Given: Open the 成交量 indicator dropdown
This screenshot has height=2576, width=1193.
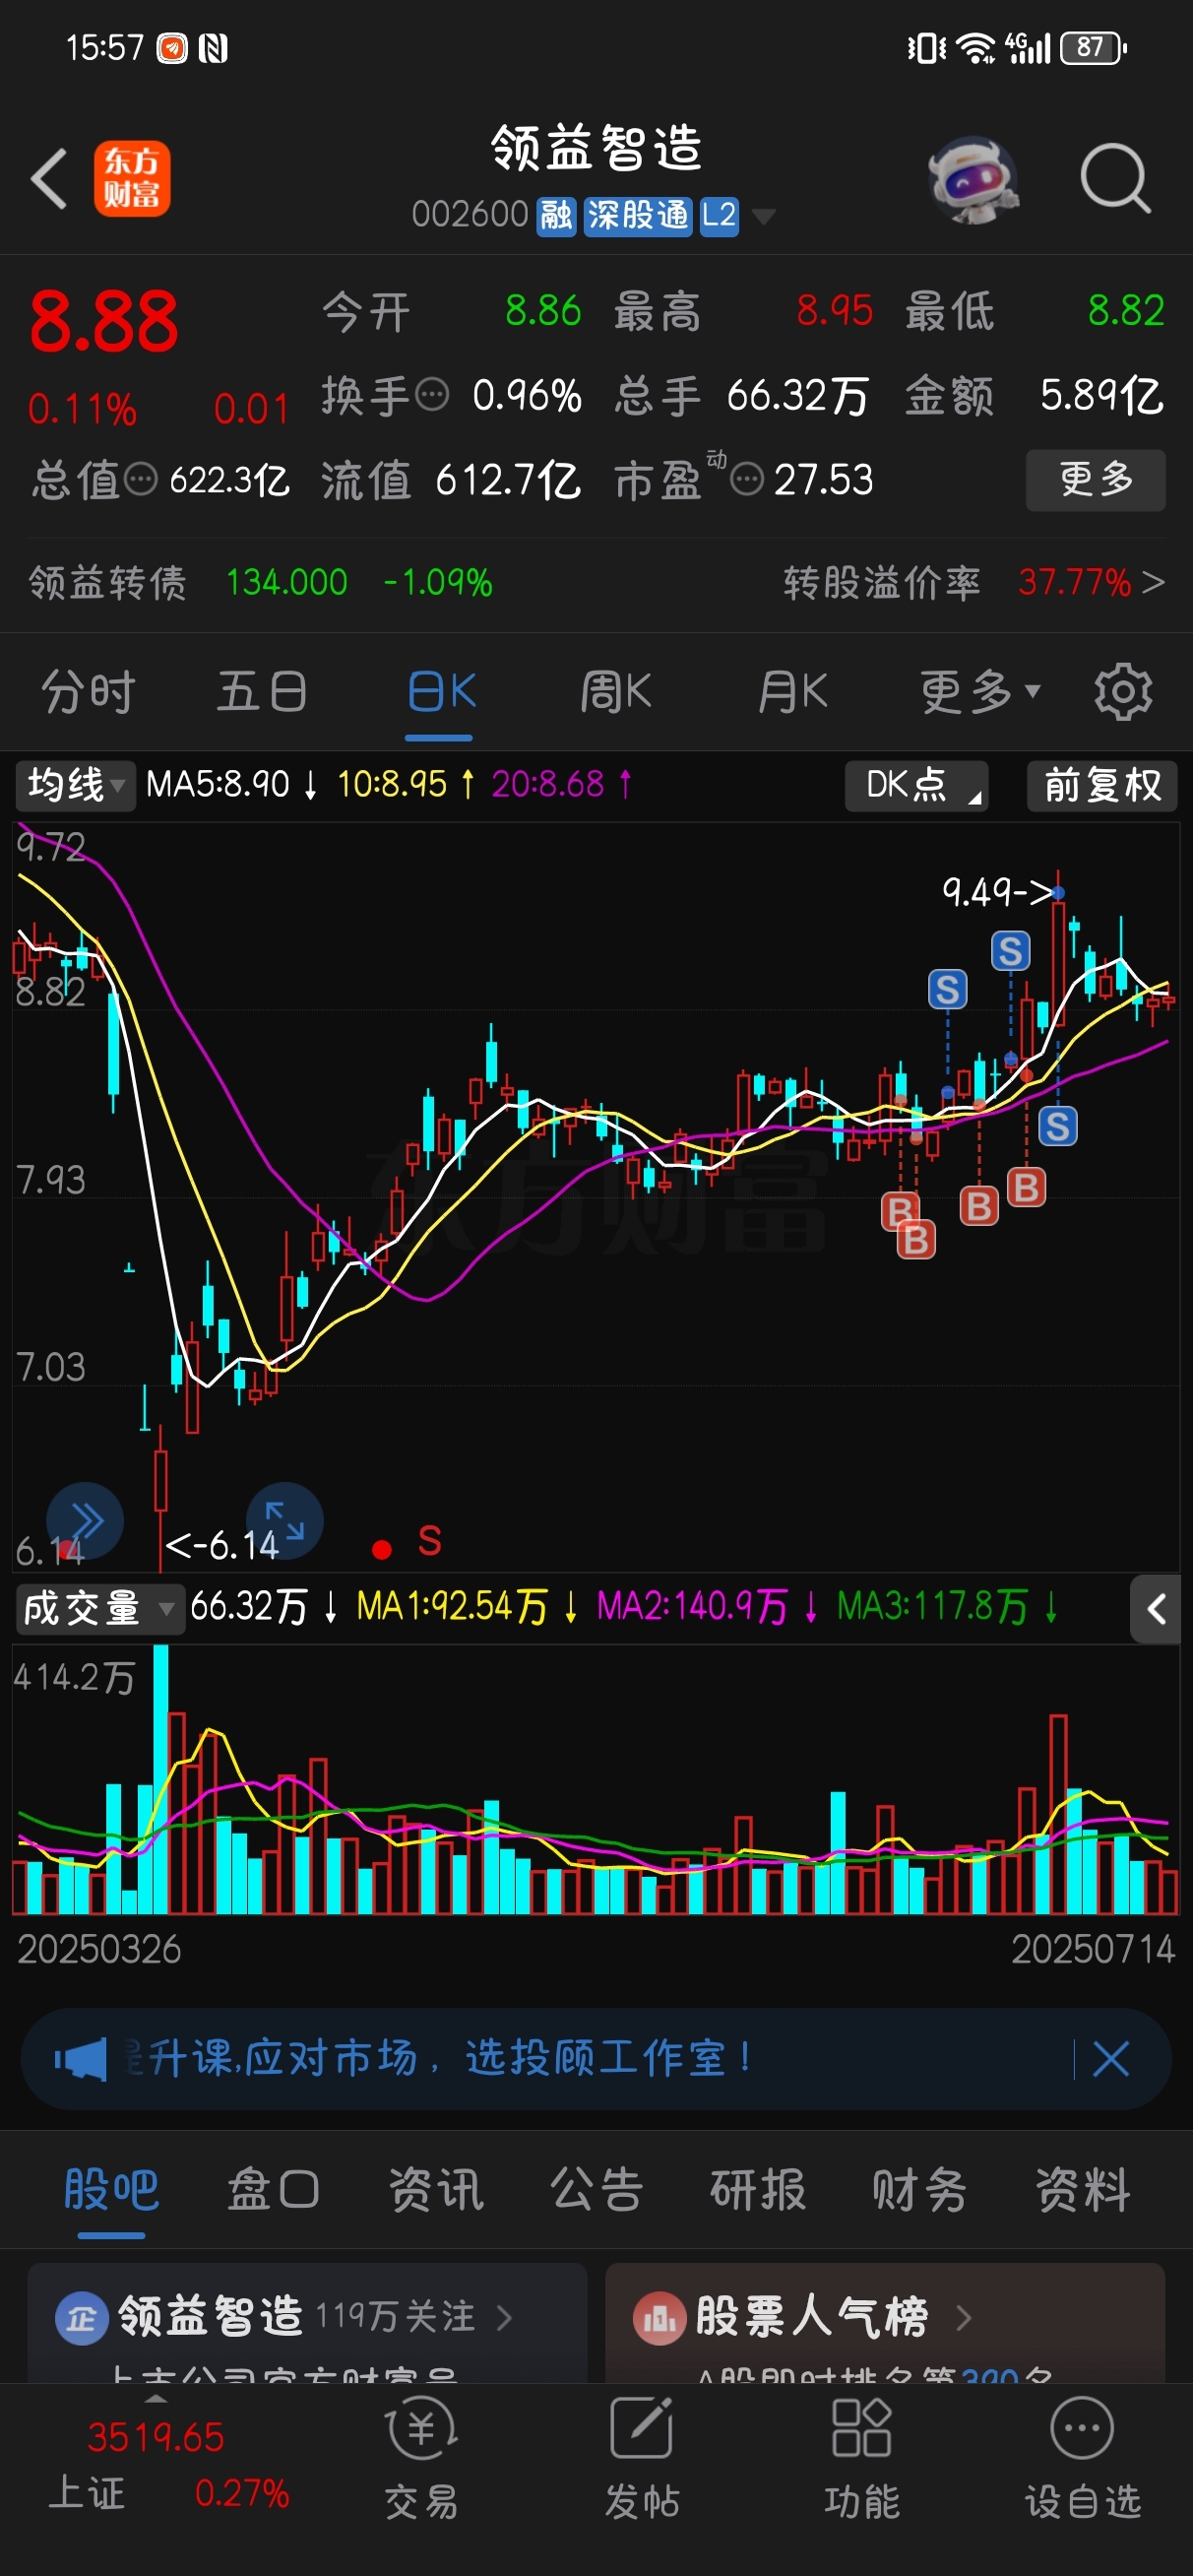Looking at the screenshot, I should [99, 1609].
